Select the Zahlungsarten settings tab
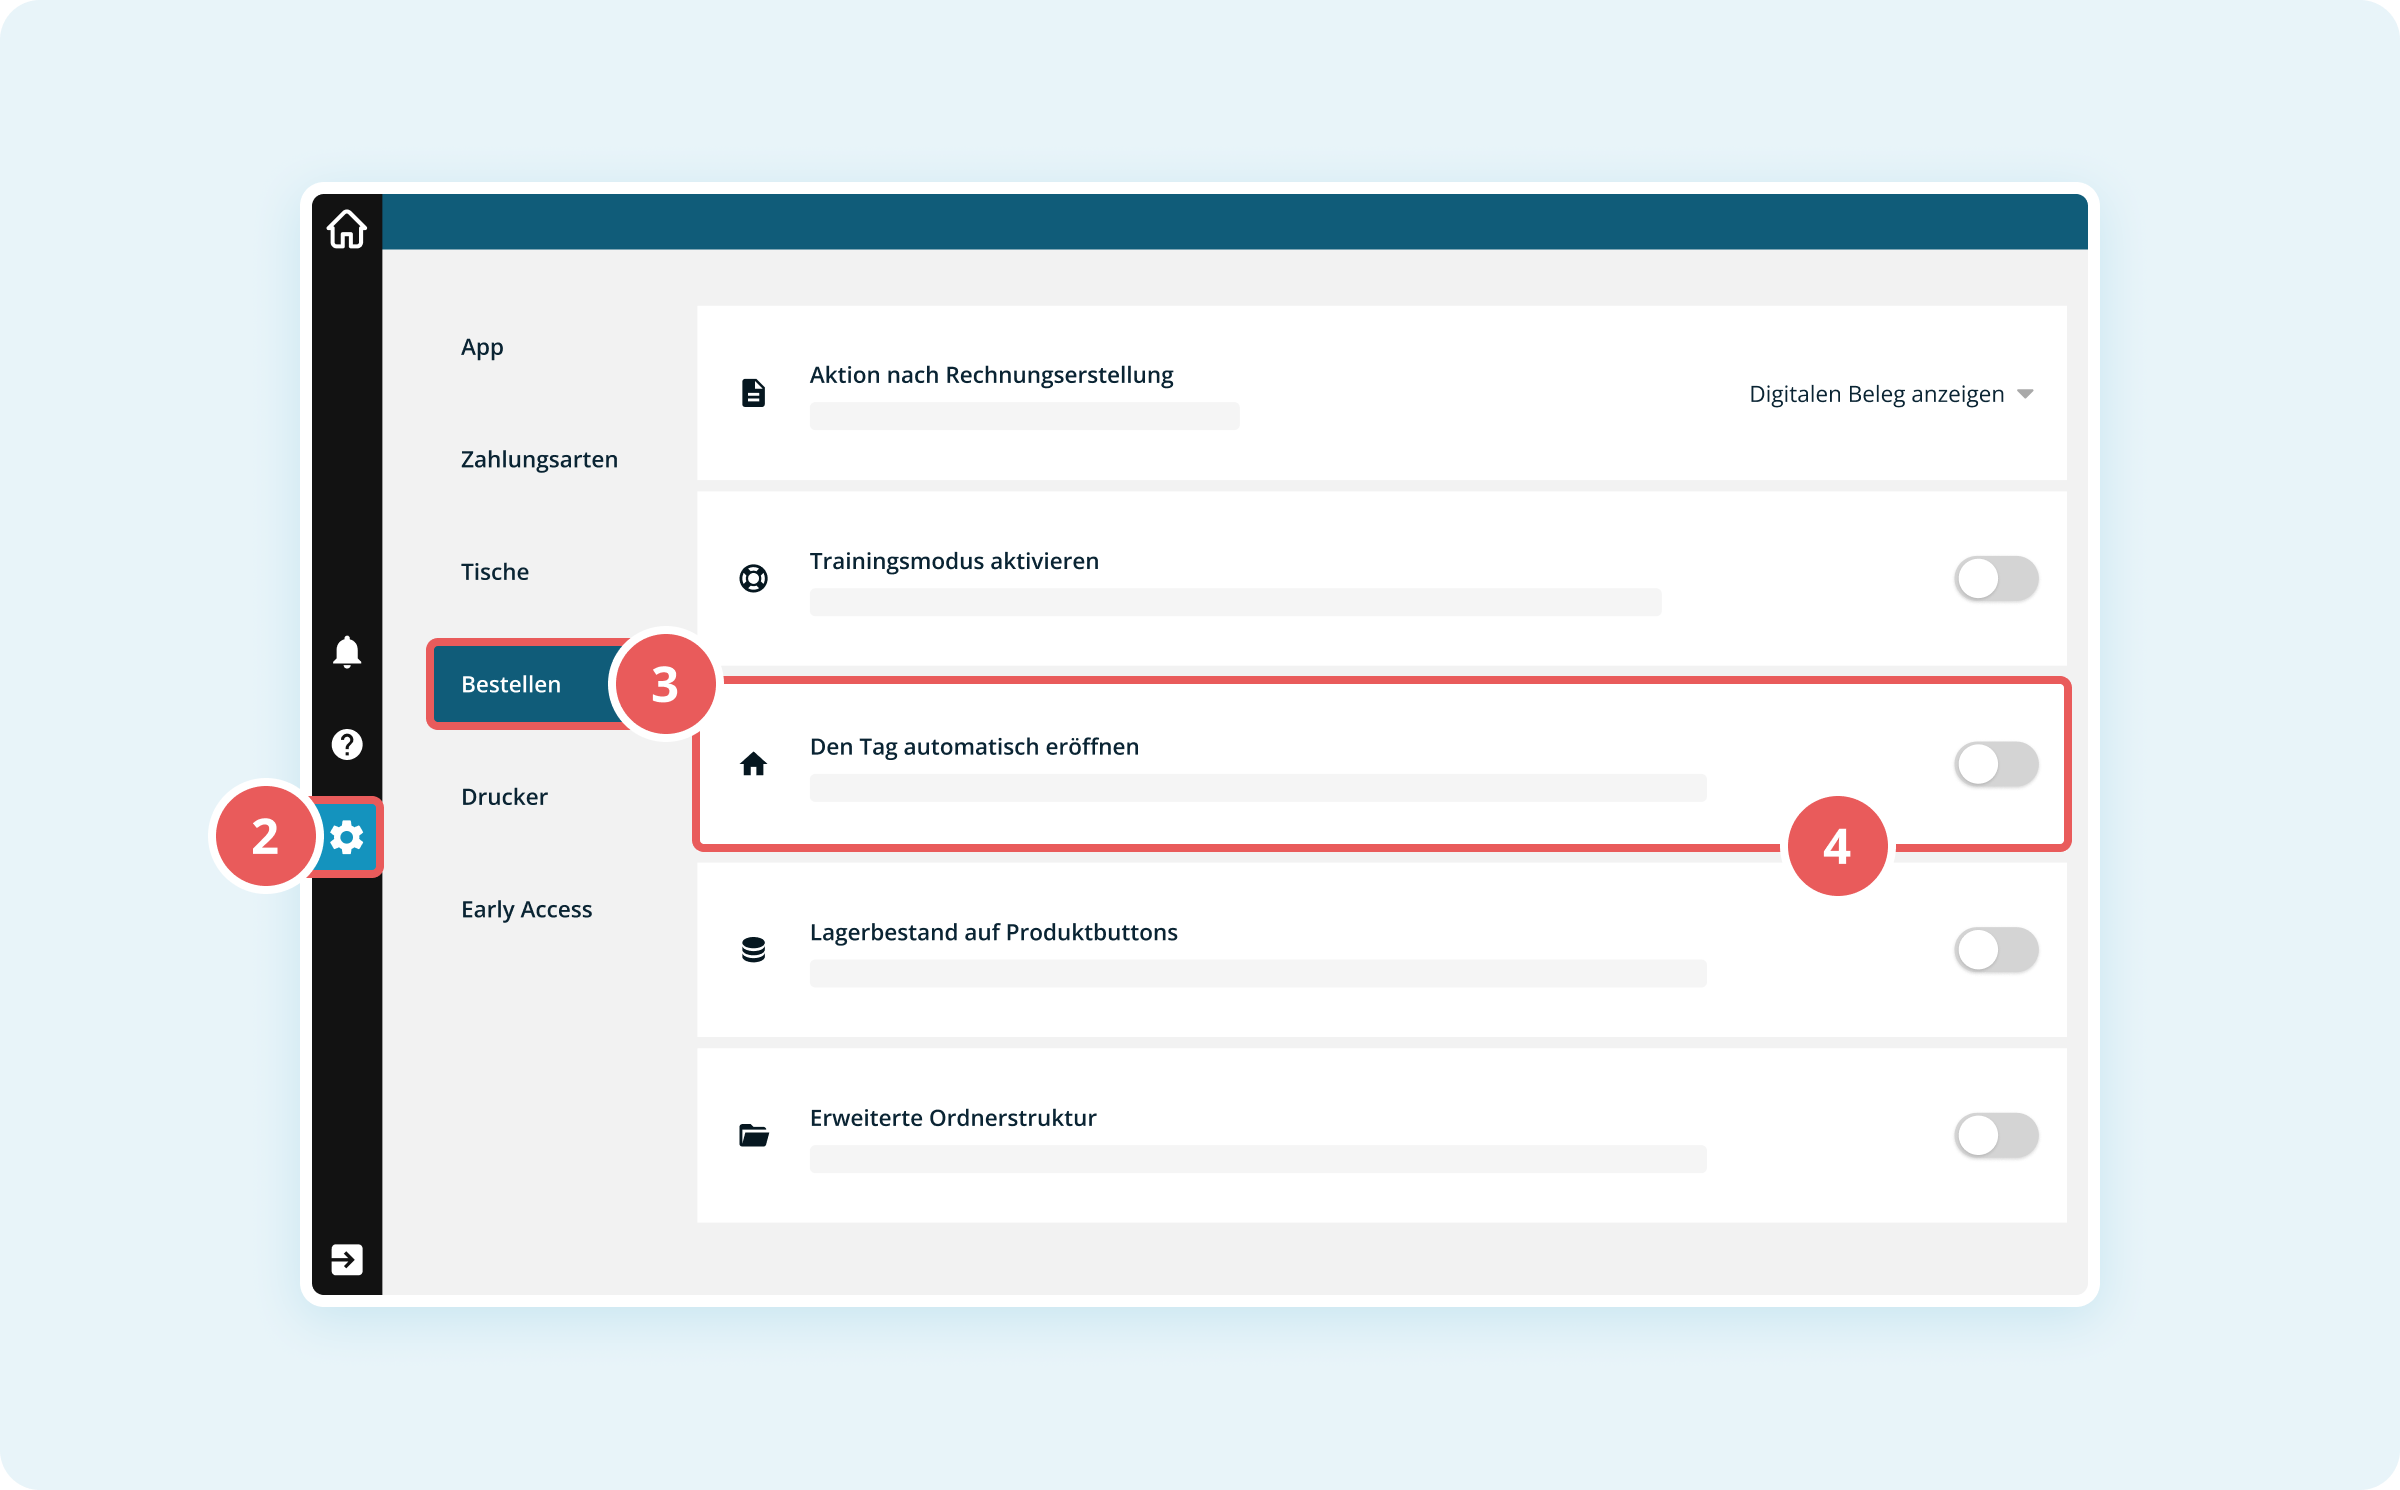The width and height of the screenshot is (2400, 1490). 539,459
